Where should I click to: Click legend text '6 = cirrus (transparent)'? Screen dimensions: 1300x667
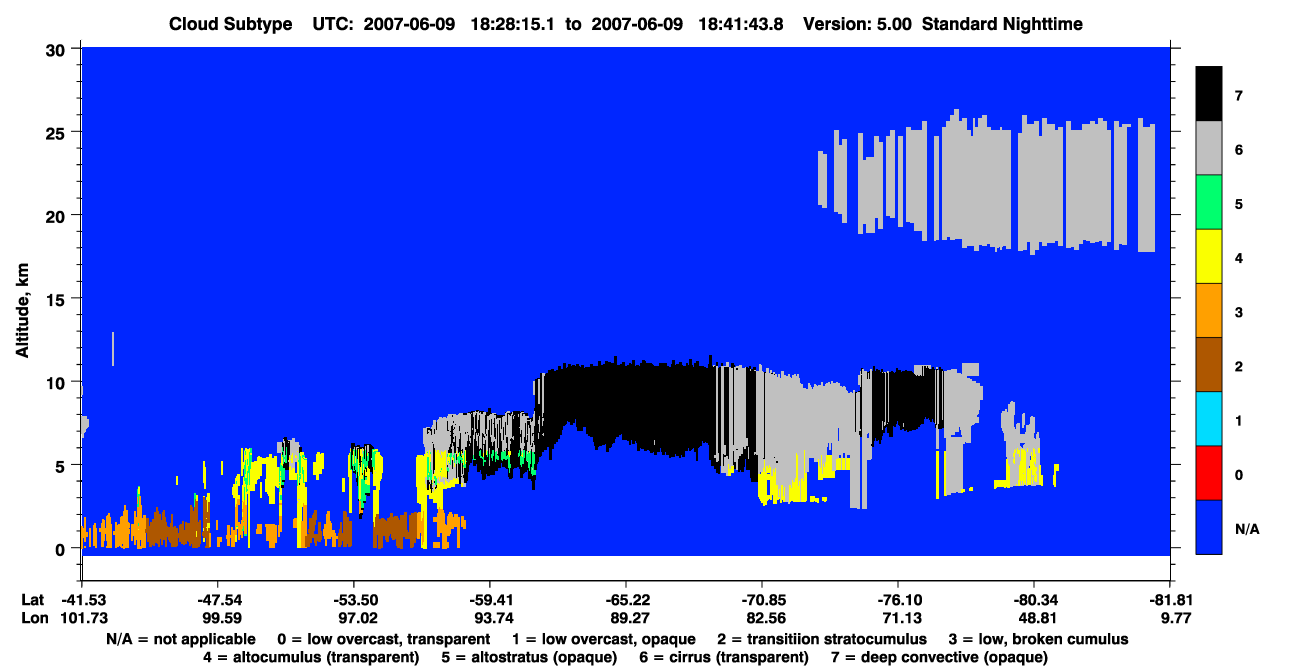[x=726, y=657]
